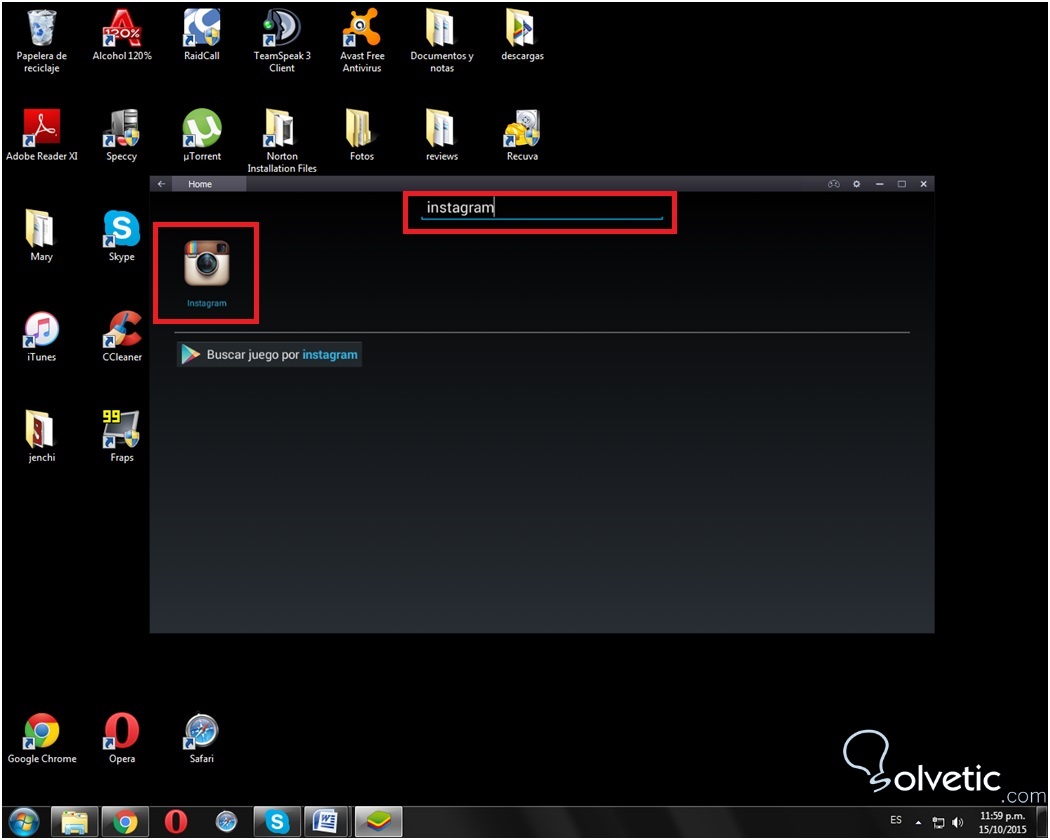Open Fotos folder on desktop

click(362, 135)
